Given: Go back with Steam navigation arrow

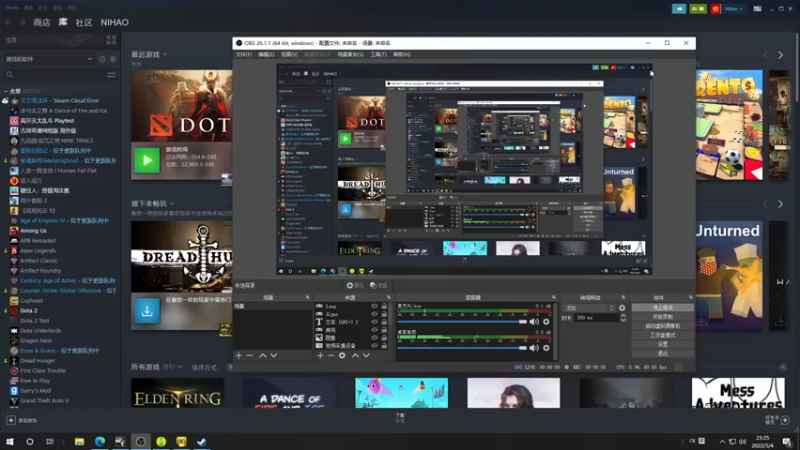Looking at the screenshot, I should [9, 22].
